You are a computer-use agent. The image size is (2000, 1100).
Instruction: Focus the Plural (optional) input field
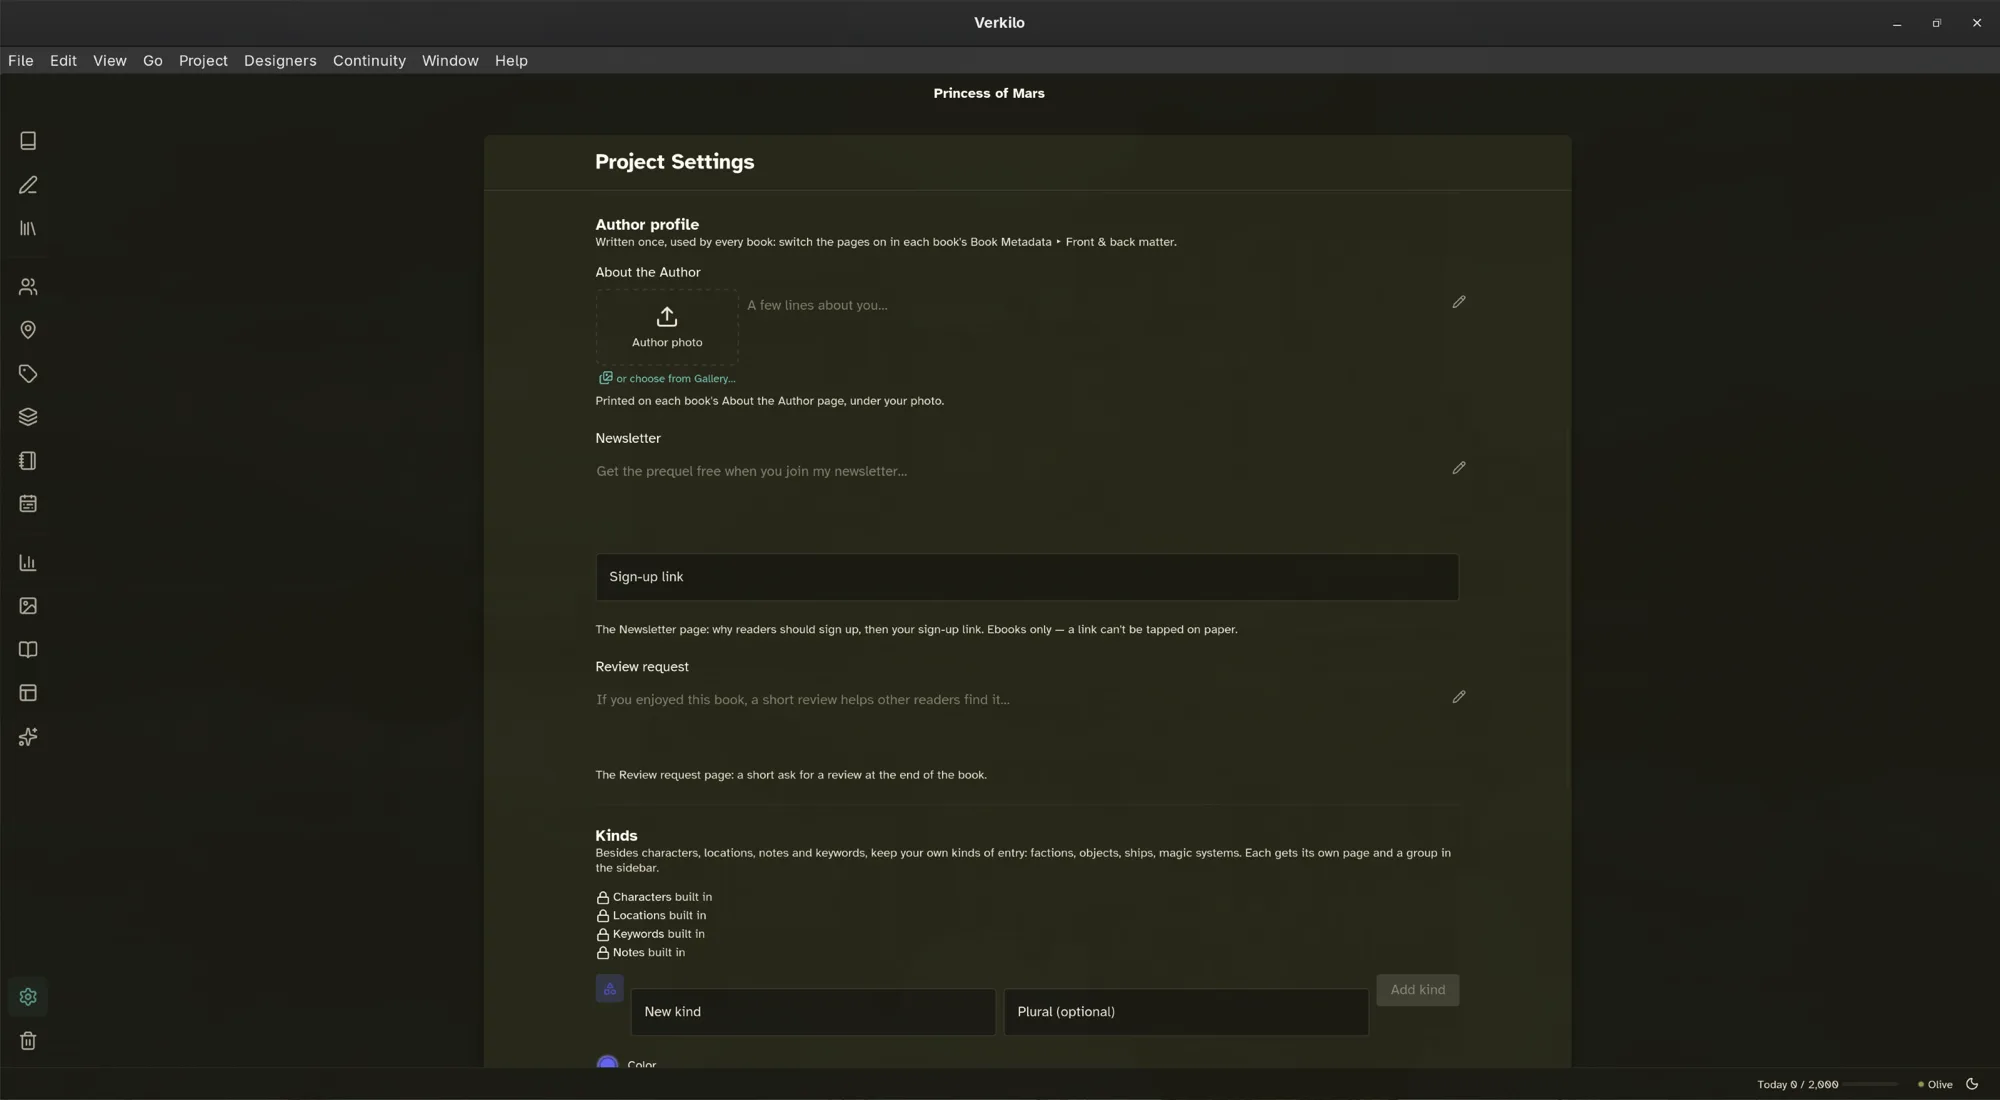(x=1186, y=1012)
